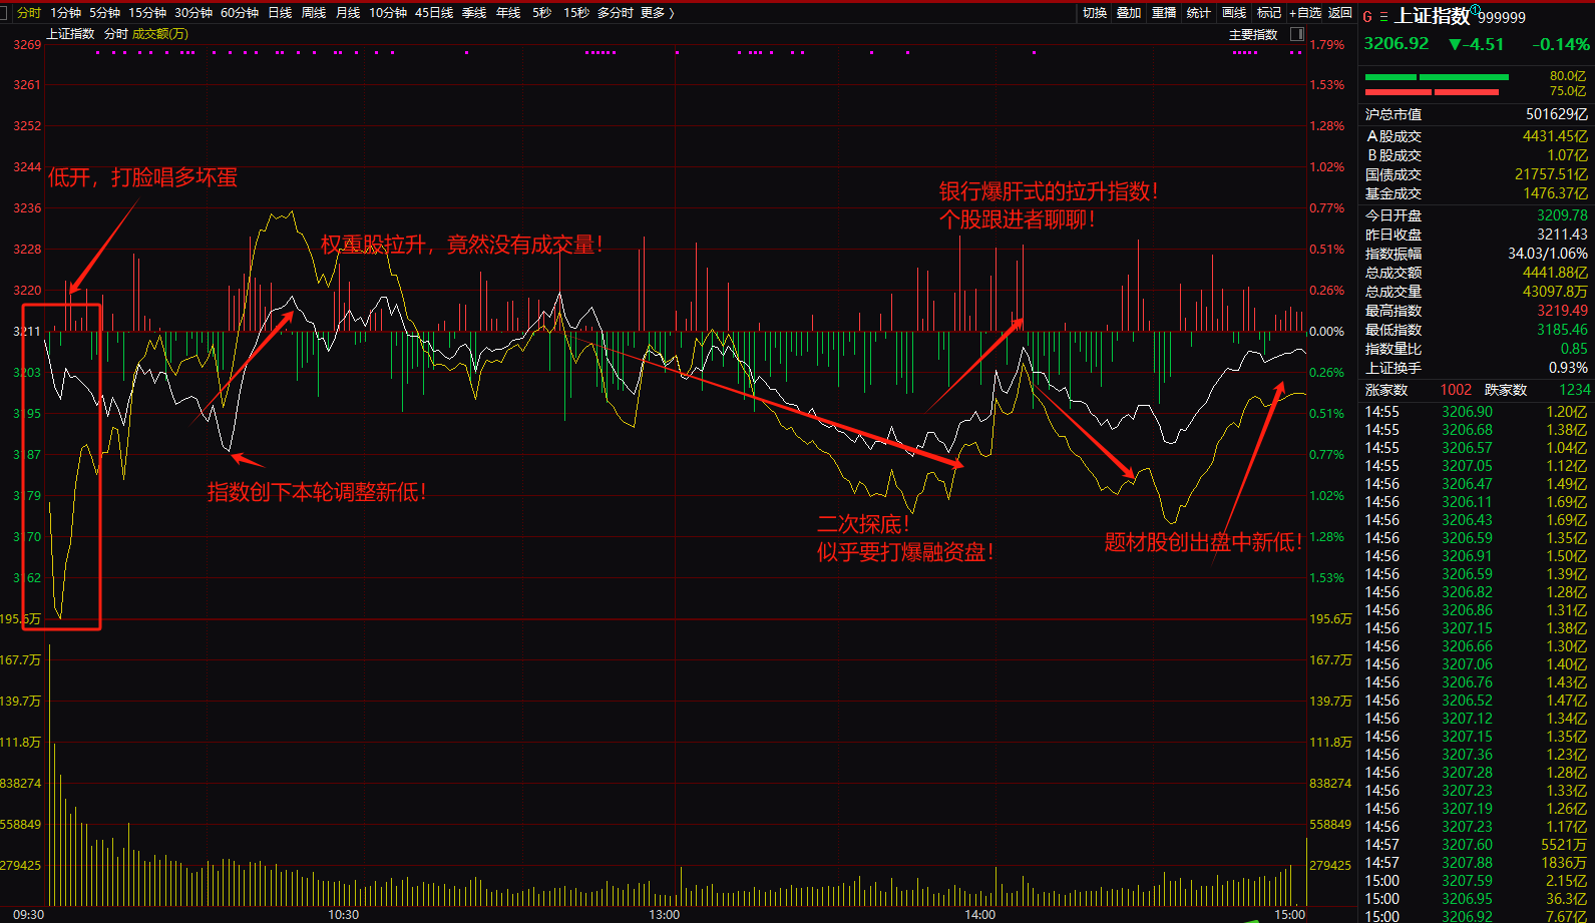Open the 多分时 multi-day view options
1595x923 pixels.
tap(615, 13)
